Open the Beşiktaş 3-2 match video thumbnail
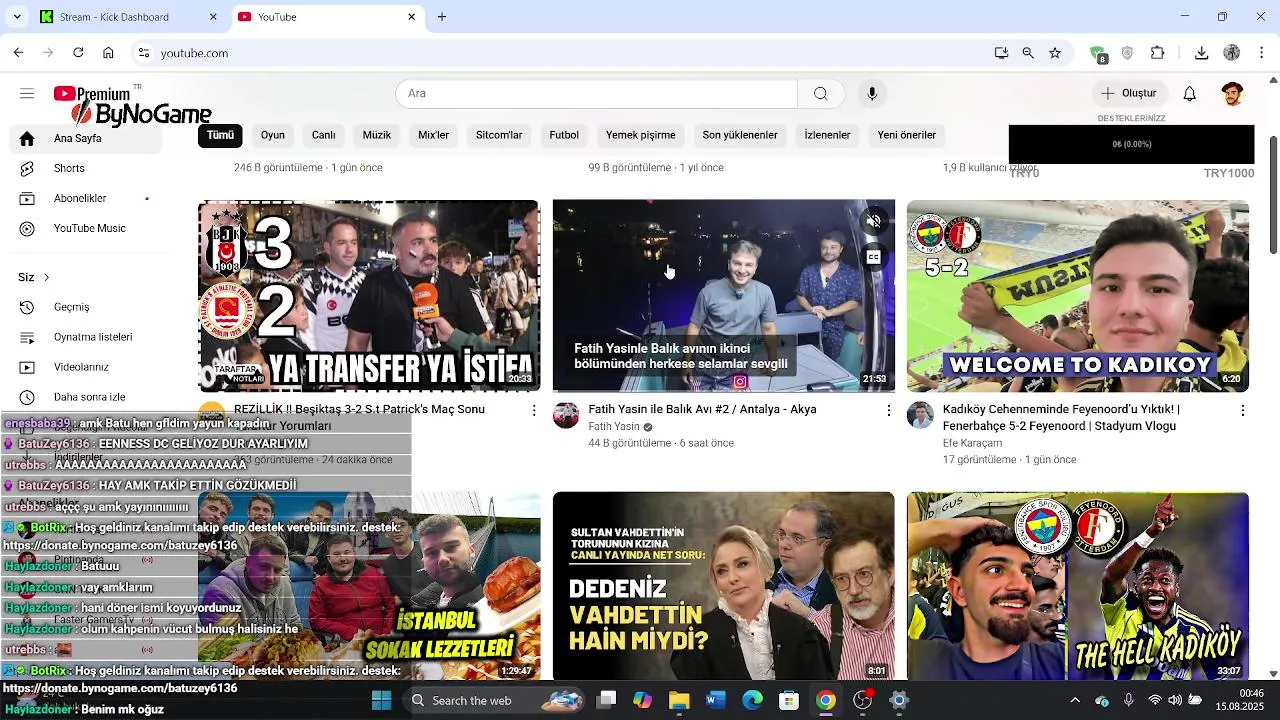Viewport: 1280px width, 720px height. [369, 296]
